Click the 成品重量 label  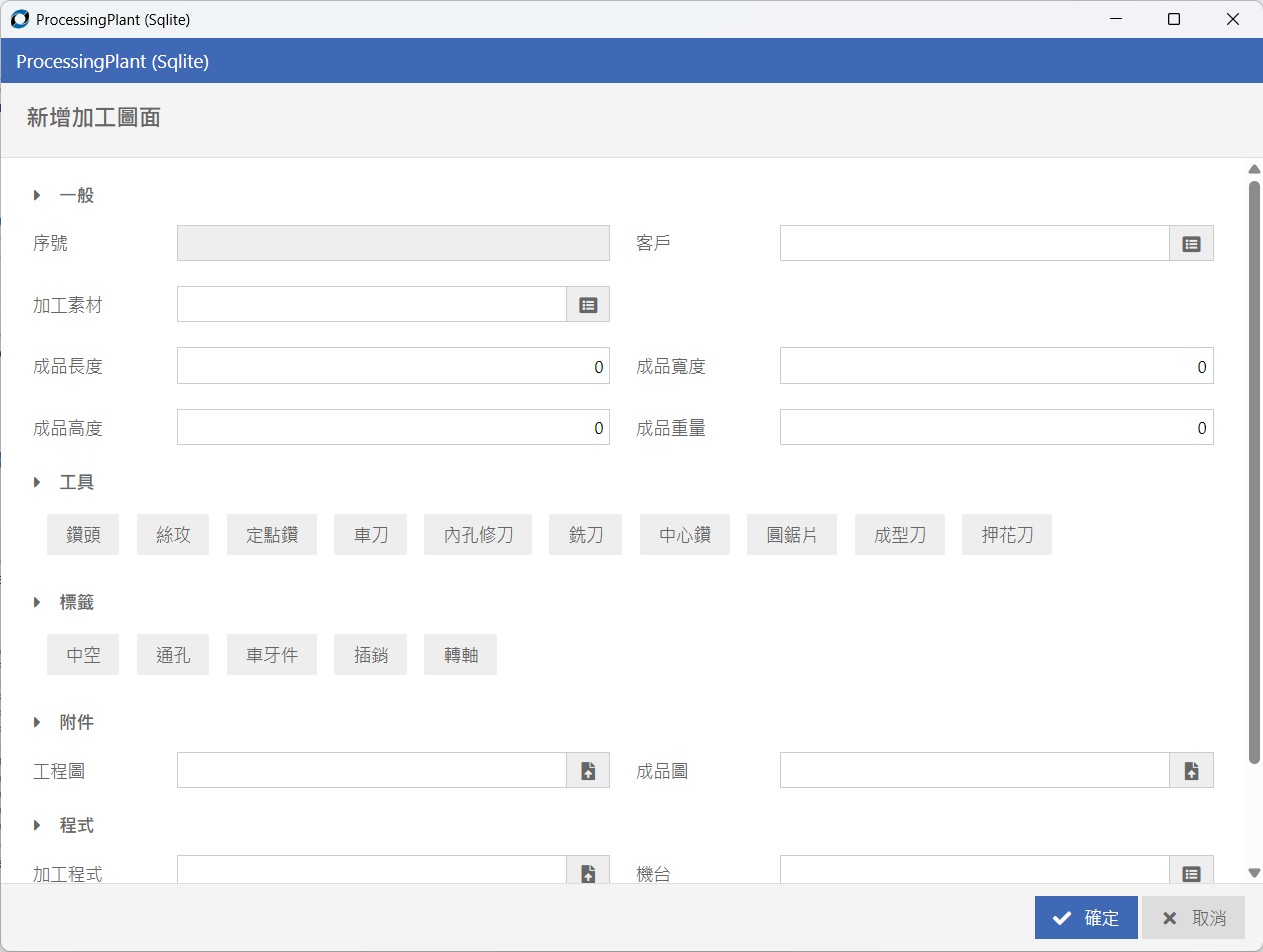click(671, 428)
